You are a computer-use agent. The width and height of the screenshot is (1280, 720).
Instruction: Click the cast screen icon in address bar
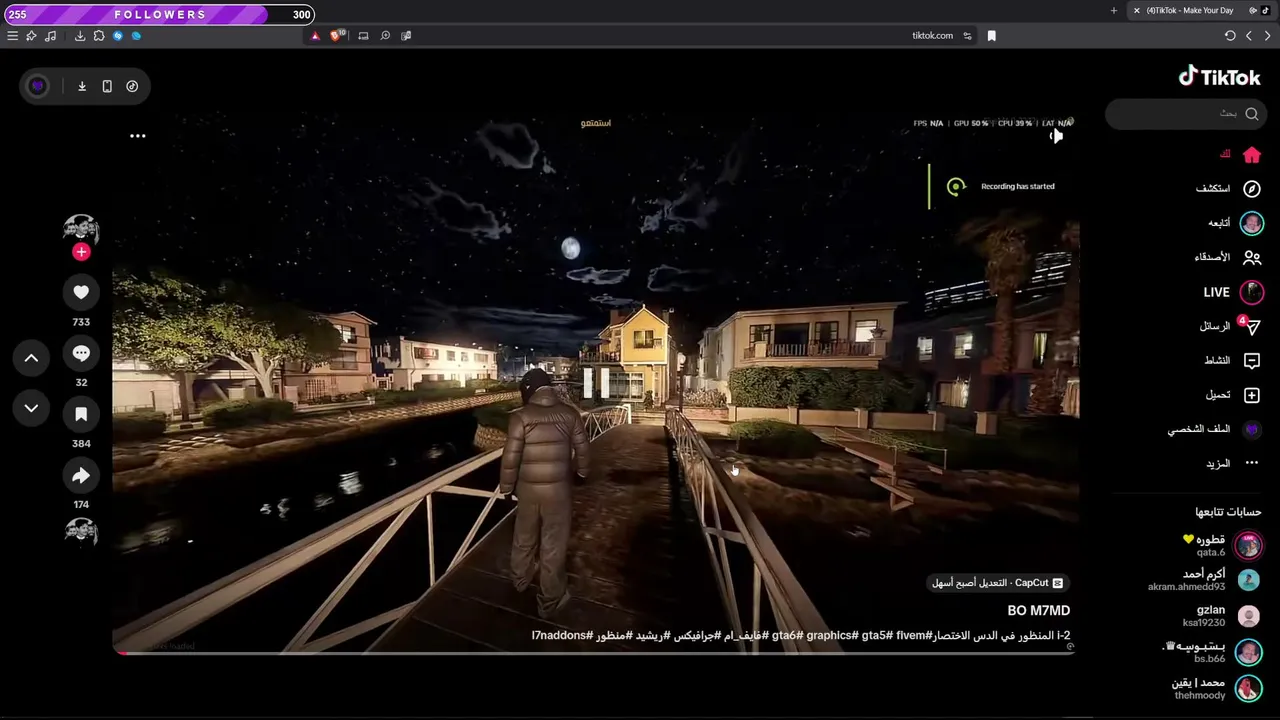click(363, 36)
